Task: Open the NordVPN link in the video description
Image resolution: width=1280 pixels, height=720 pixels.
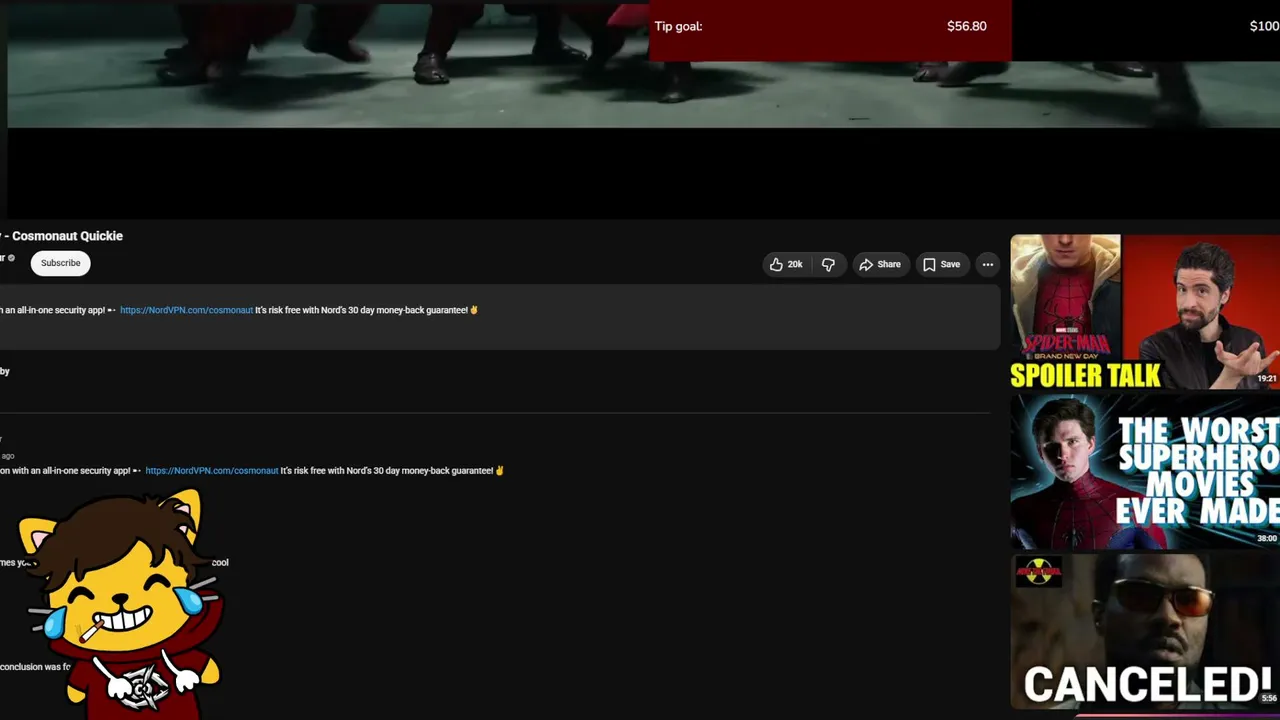Action: pos(186,310)
